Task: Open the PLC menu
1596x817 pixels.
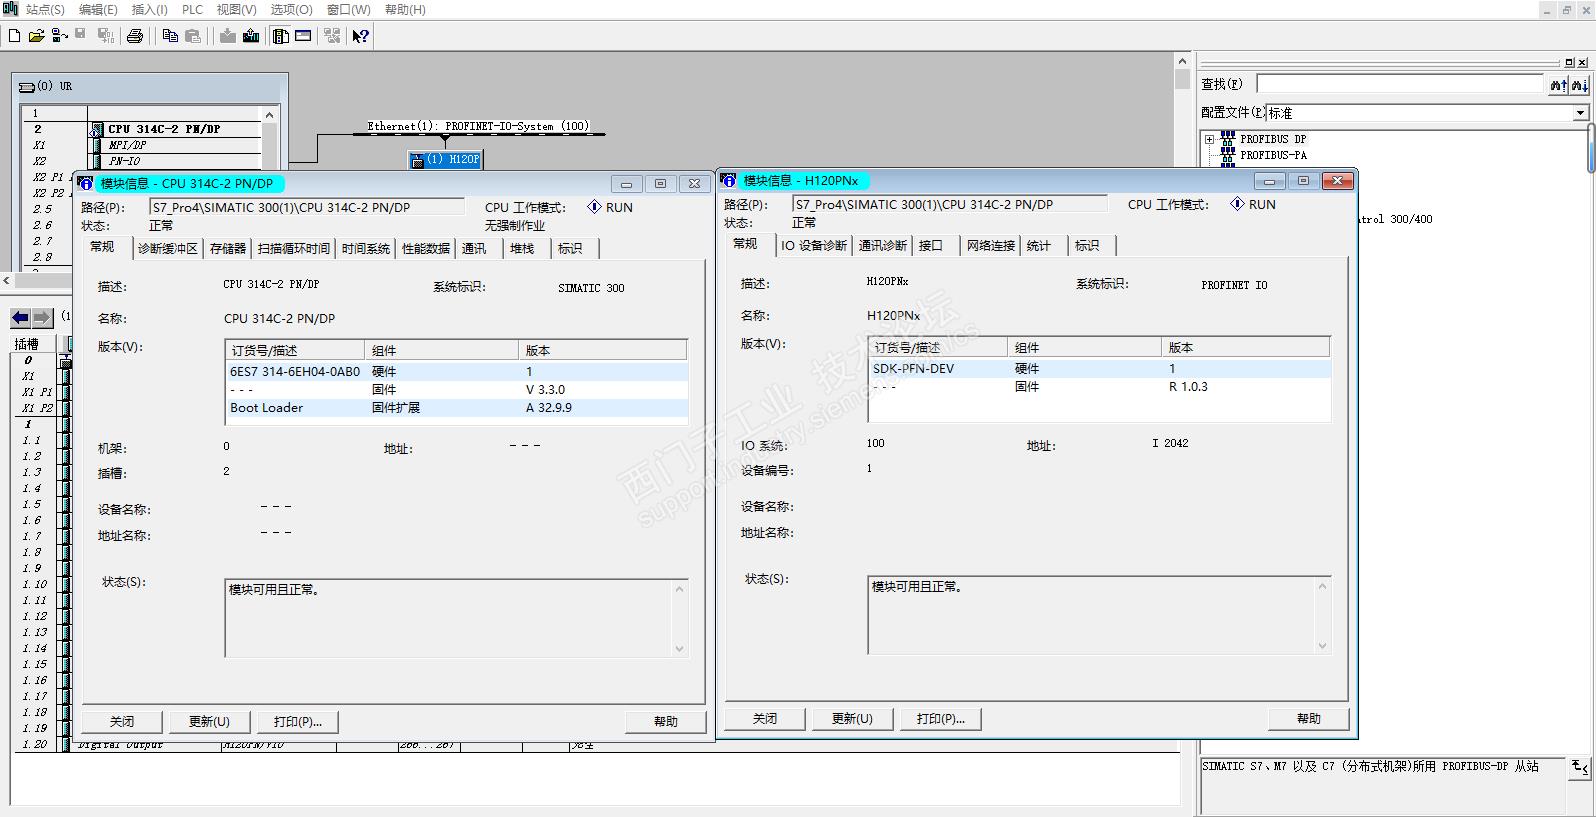Action: coord(193,9)
